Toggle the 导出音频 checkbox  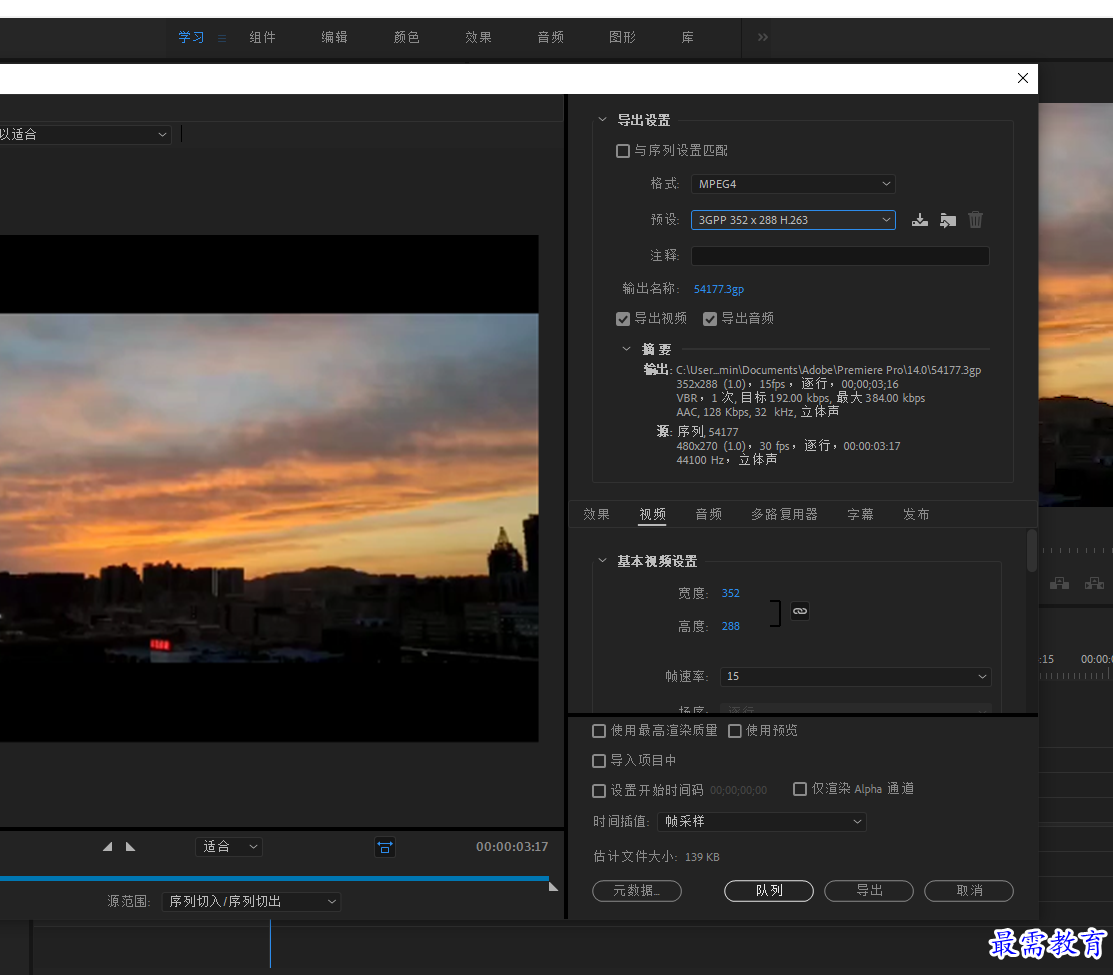710,319
